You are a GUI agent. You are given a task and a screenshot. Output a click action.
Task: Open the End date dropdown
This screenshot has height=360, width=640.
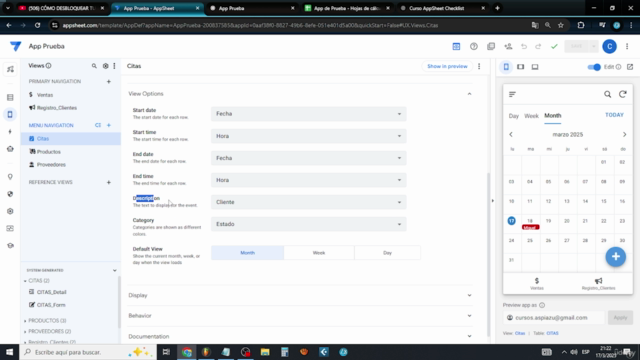coord(309,158)
